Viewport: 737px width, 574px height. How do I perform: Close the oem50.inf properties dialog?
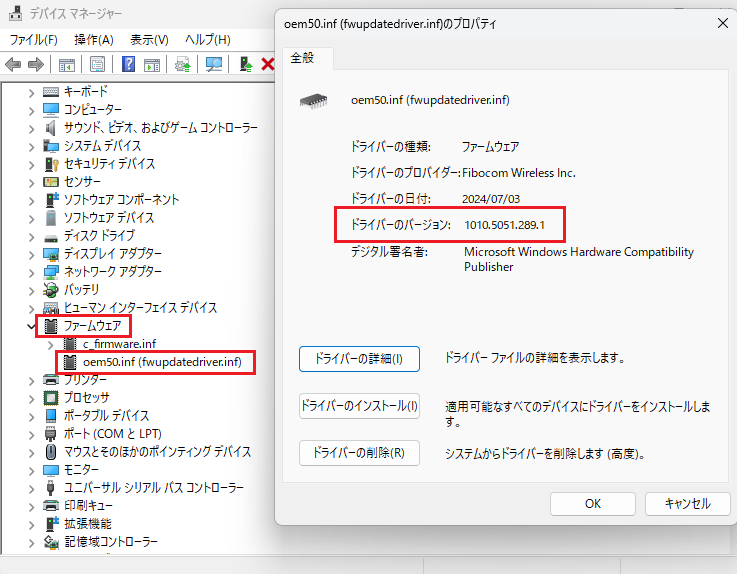click(x=723, y=23)
